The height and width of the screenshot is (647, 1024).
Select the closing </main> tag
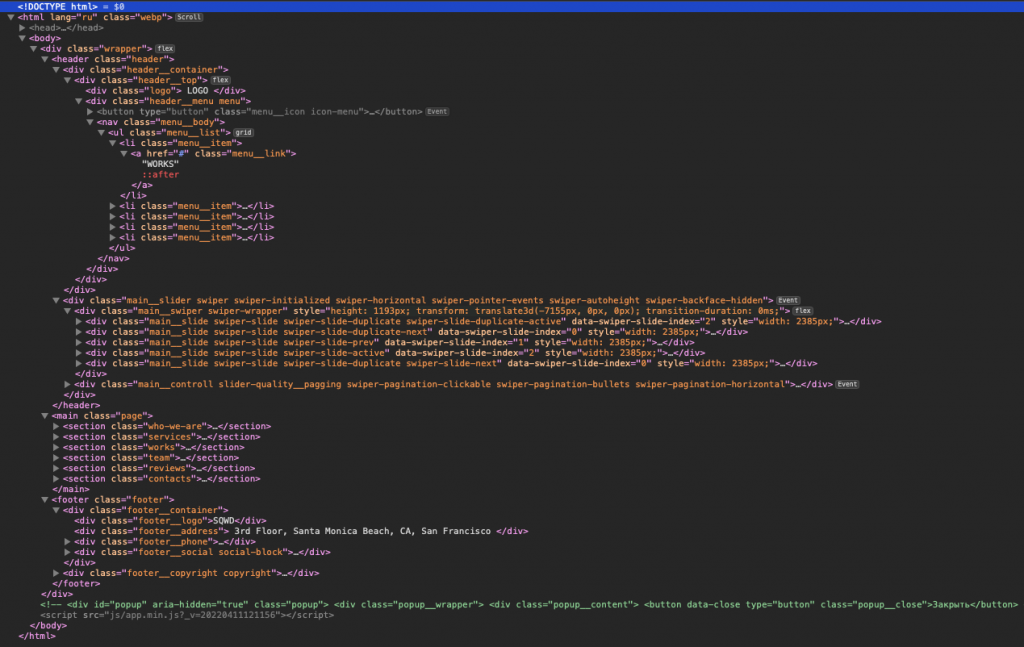click(x=71, y=489)
